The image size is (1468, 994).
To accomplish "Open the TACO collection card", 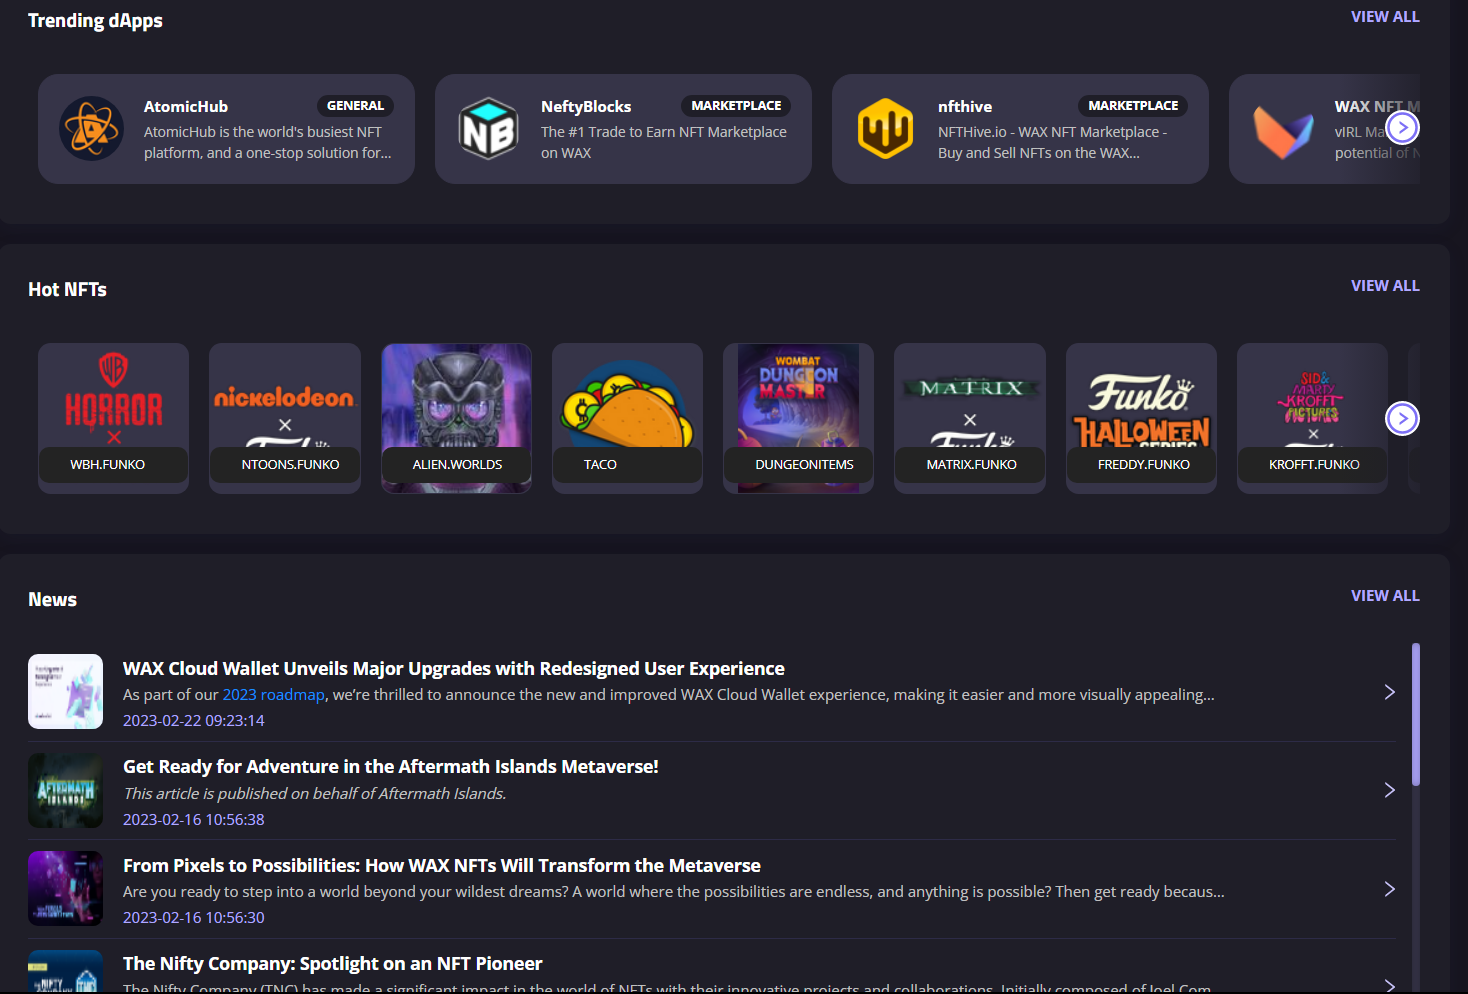I will (x=627, y=418).
